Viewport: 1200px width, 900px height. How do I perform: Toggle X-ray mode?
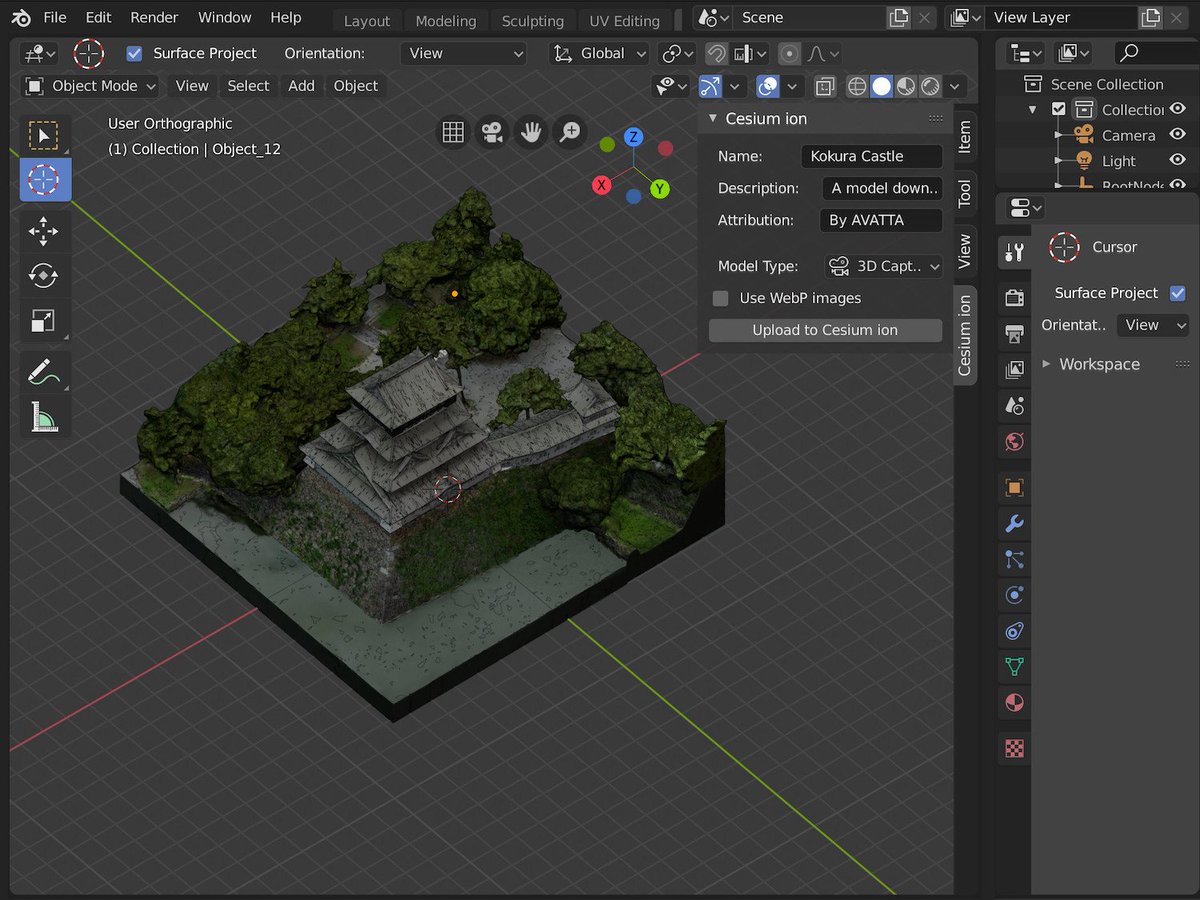pos(825,87)
